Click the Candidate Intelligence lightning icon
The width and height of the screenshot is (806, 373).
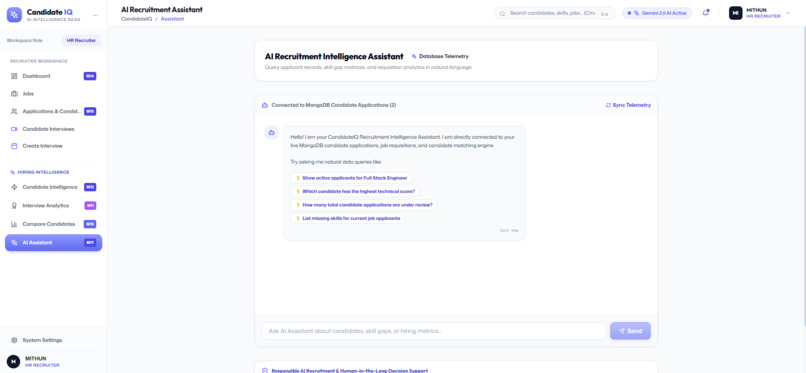(14, 187)
